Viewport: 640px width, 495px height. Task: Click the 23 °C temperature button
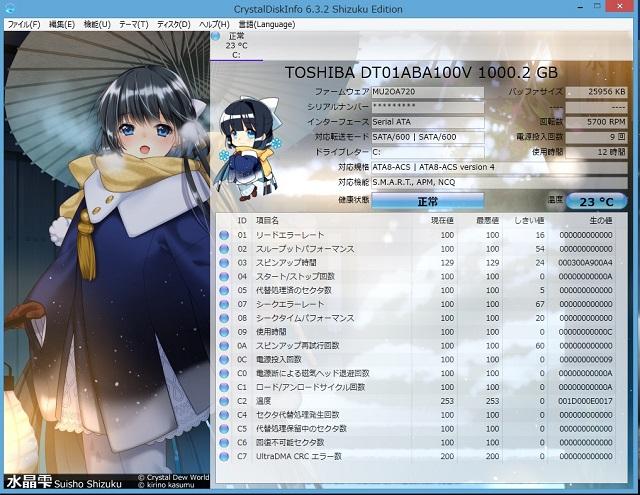[x=596, y=202]
